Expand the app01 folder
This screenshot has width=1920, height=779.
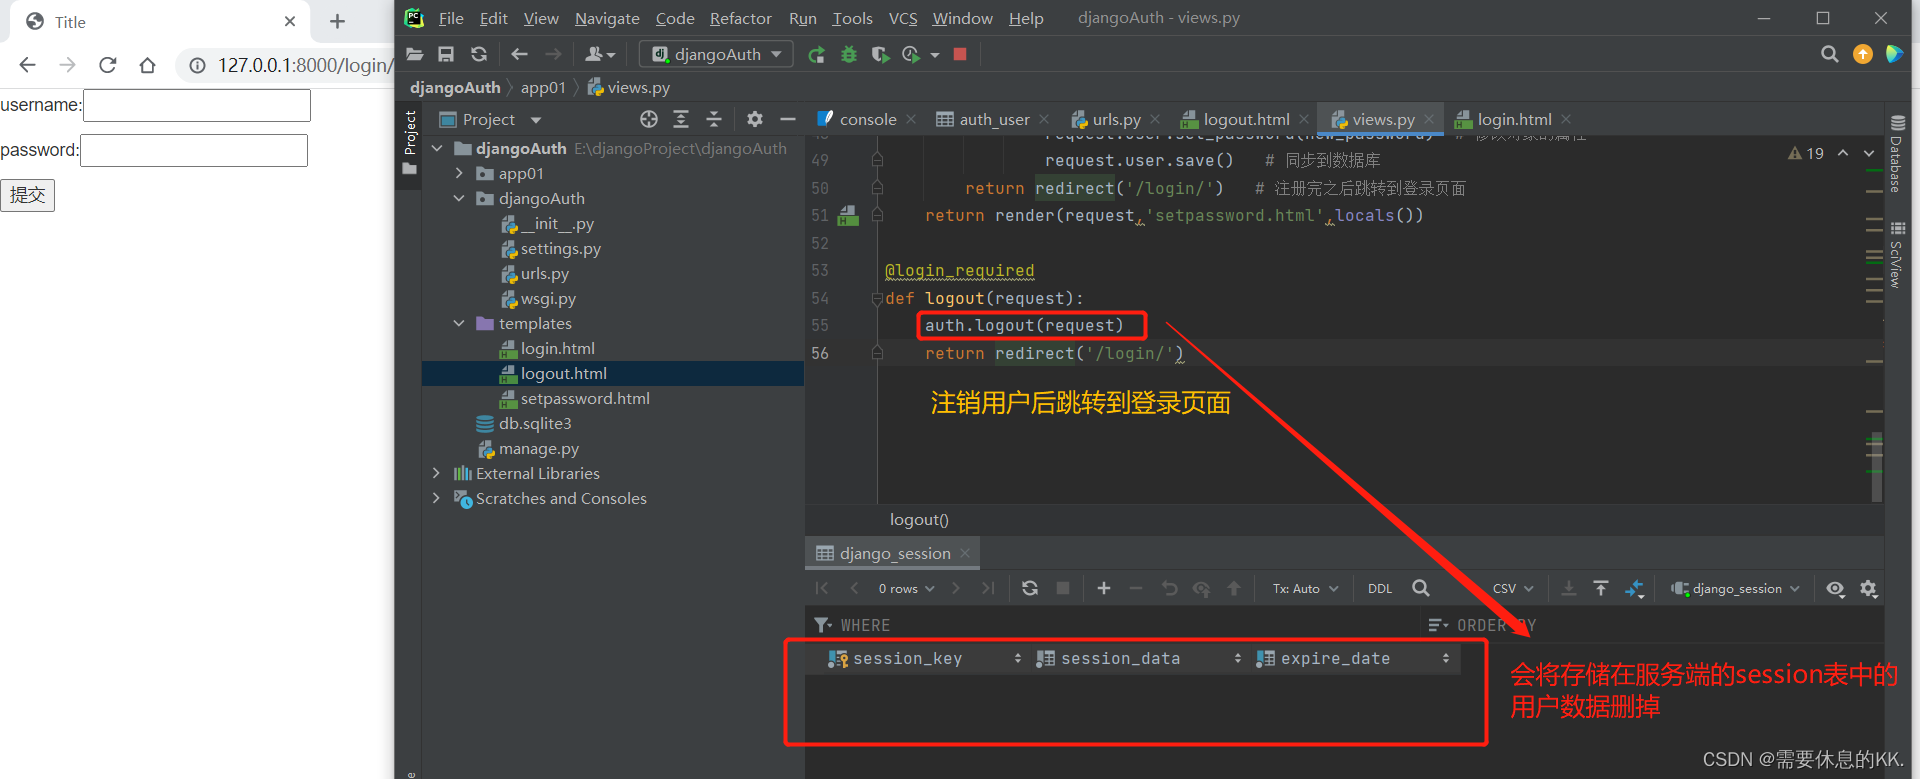pos(459,173)
